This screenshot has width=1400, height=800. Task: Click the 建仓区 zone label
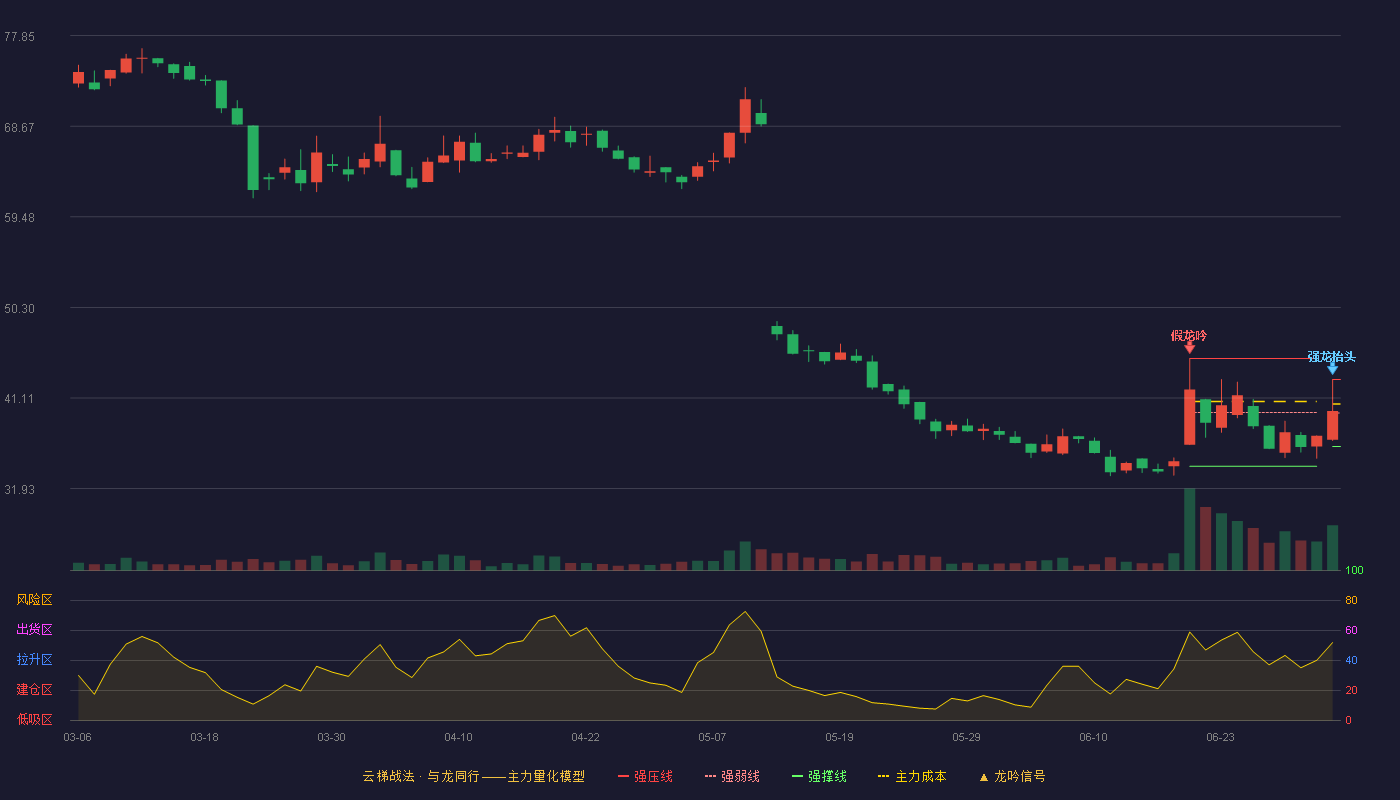pos(34,690)
